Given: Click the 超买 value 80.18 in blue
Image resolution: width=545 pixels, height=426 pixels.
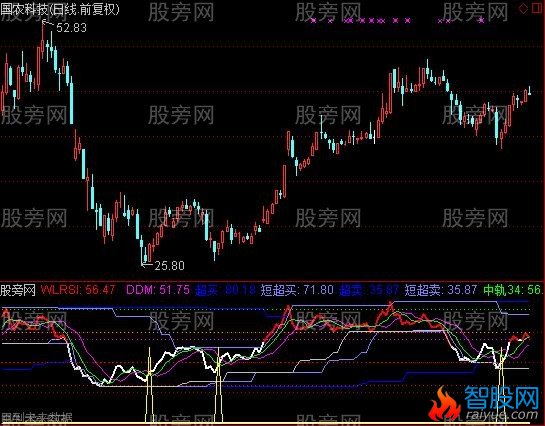Looking at the screenshot, I should [x=226, y=289].
